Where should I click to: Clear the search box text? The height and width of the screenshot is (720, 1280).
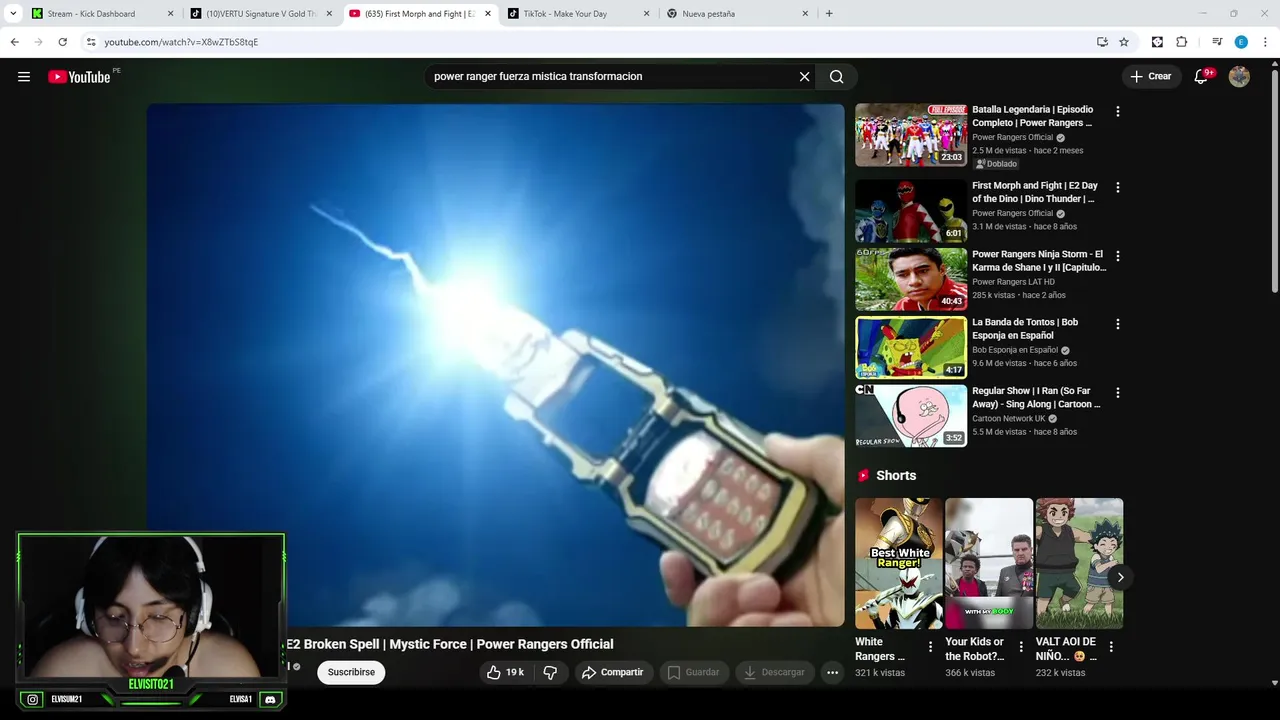[x=804, y=77]
